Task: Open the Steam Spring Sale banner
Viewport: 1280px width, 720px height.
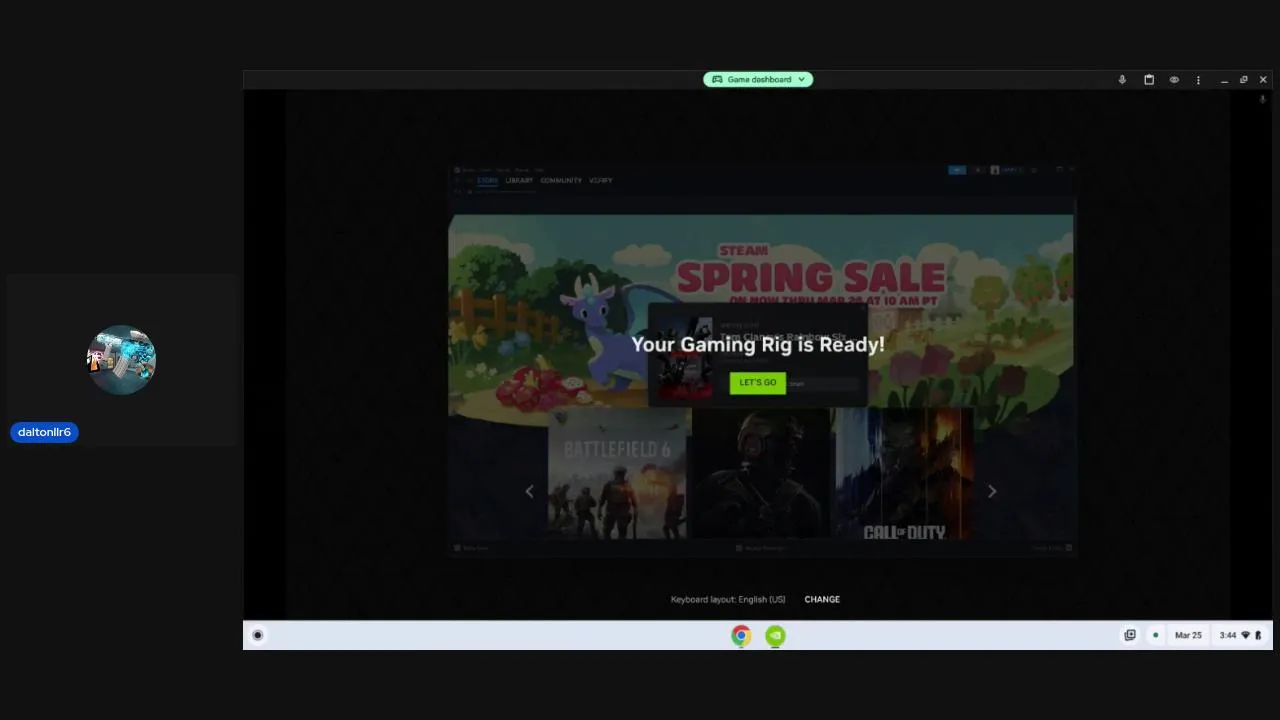Action: tap(761, 310)
